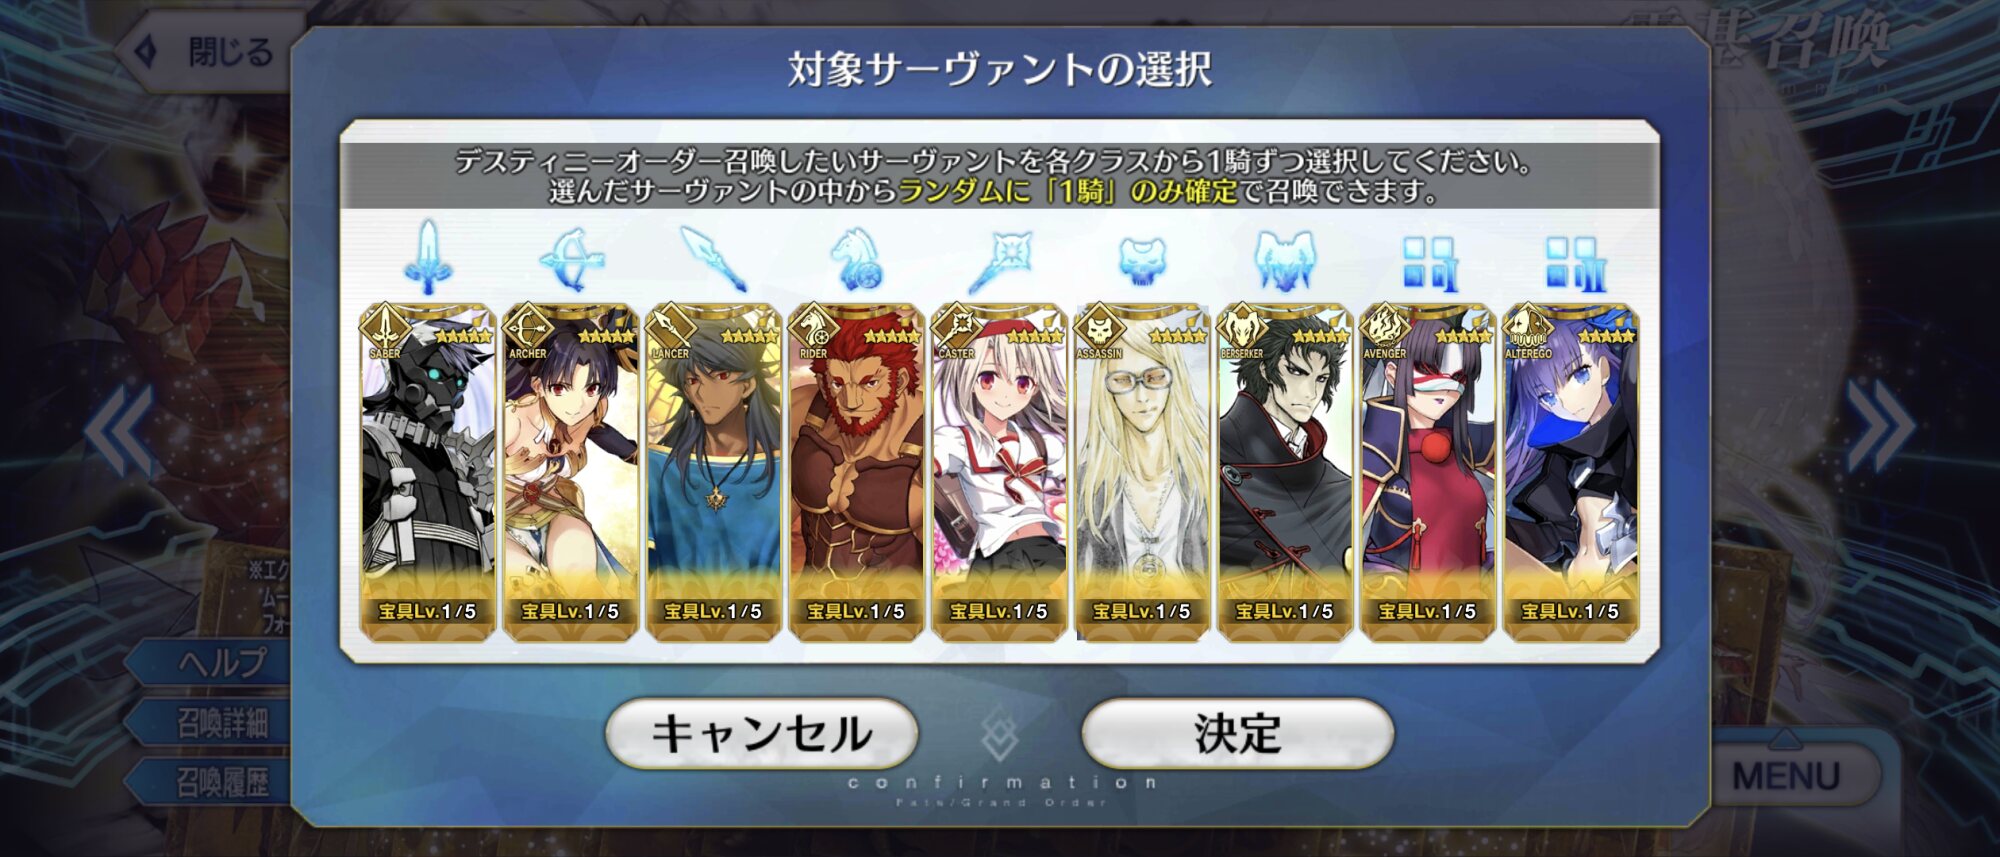Select the Lancer class spear icon

[713, 259]
